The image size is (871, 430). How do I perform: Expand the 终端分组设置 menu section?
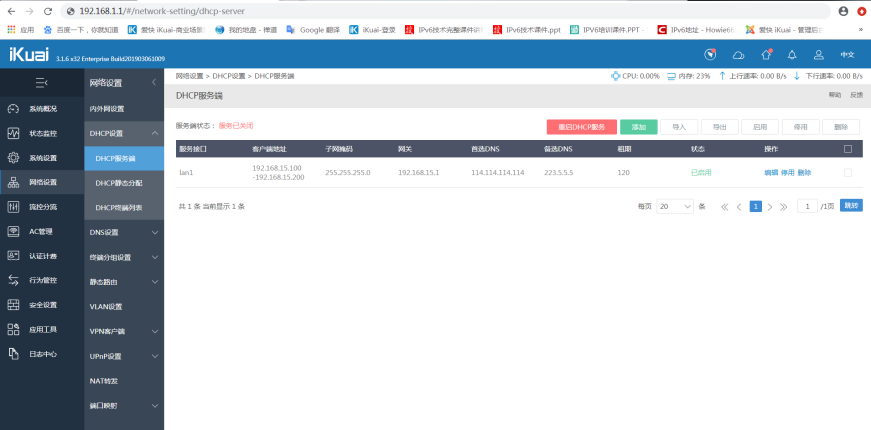(155, 257)
